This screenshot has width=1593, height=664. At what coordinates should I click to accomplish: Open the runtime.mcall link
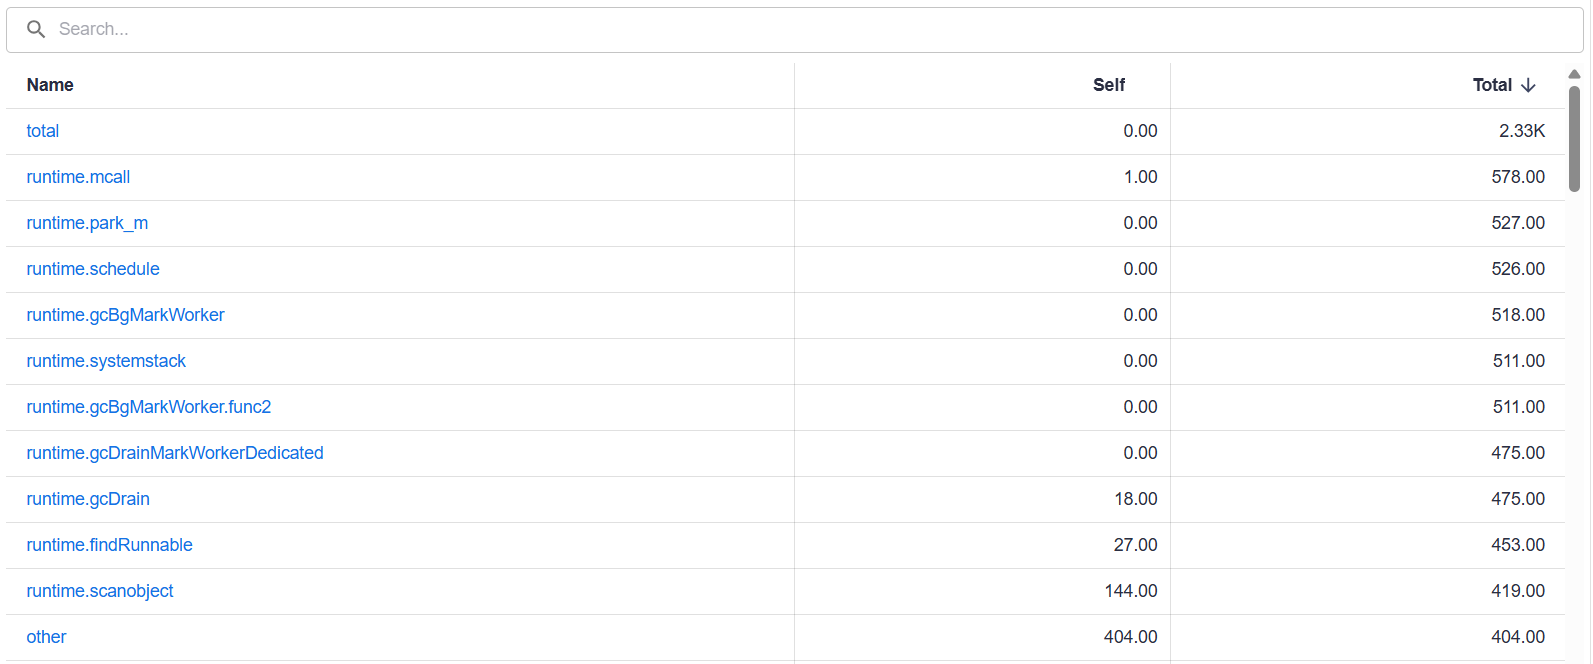click(x=78, y=178)
